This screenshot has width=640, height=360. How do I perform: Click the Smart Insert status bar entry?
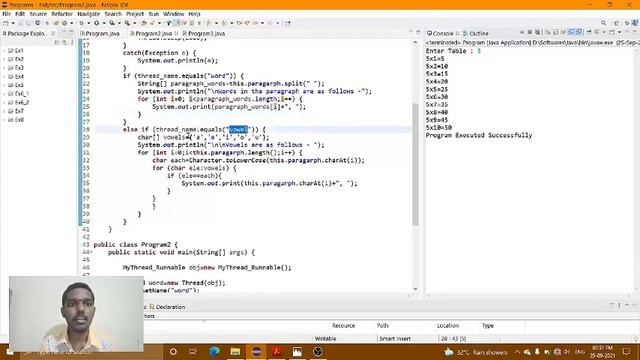click(x=395, y=339)
